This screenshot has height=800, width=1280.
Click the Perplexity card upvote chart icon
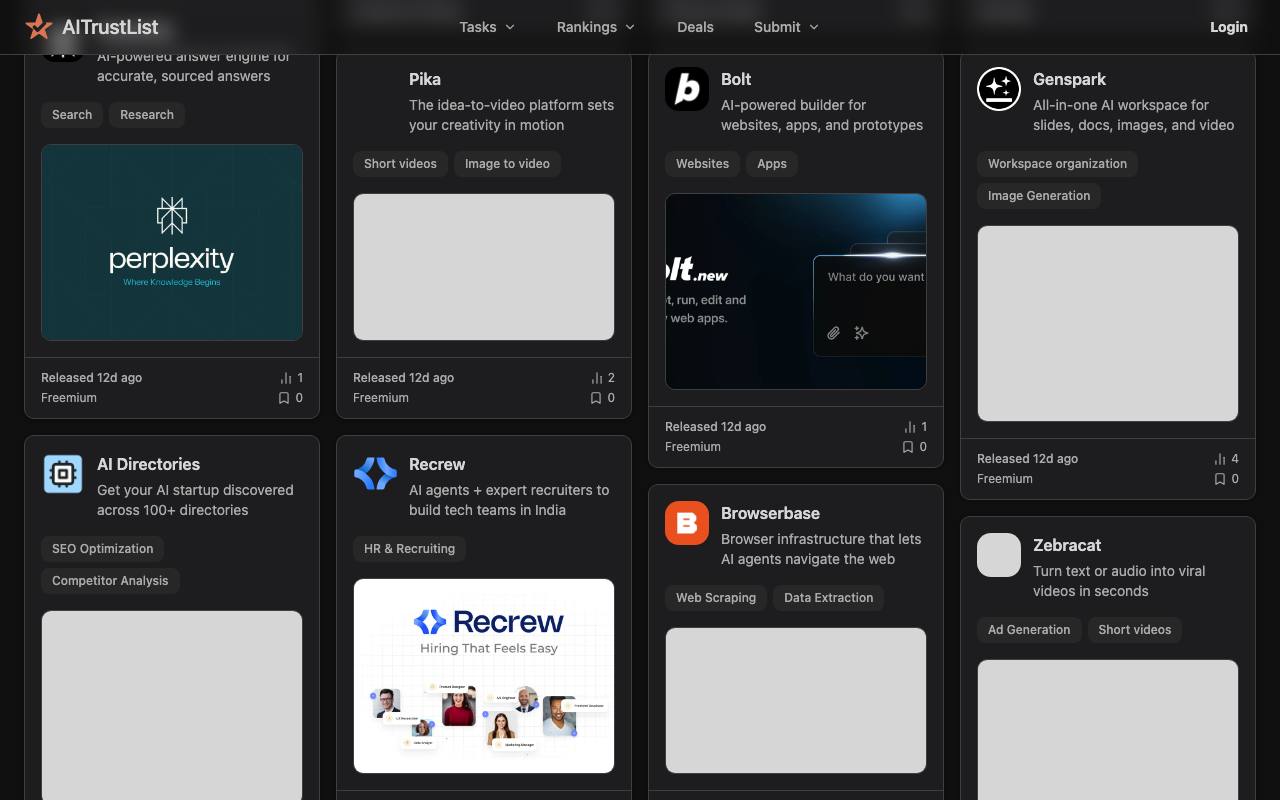tap(286, 378)
